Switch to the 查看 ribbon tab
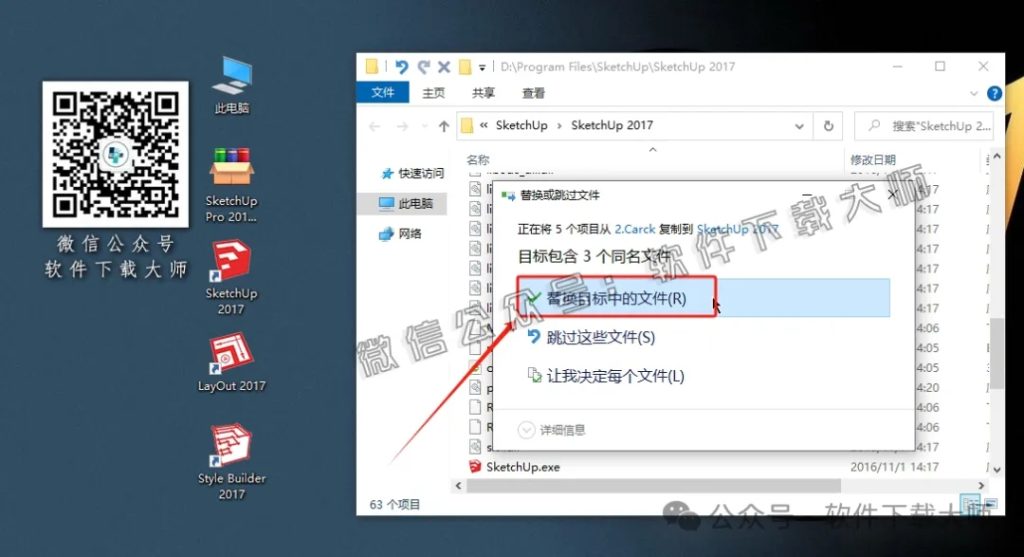Viewport: 1024px width, 557px height. [534, 93]
